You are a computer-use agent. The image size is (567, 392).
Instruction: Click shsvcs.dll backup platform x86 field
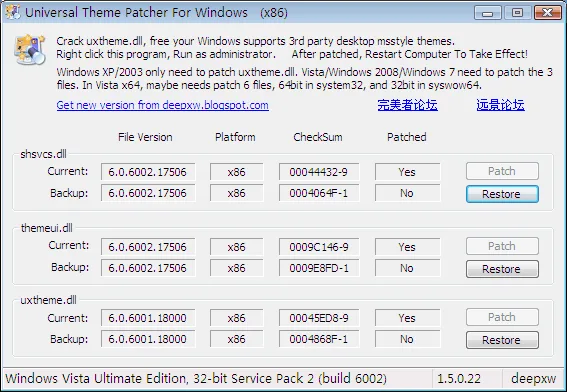coord(236,193)
